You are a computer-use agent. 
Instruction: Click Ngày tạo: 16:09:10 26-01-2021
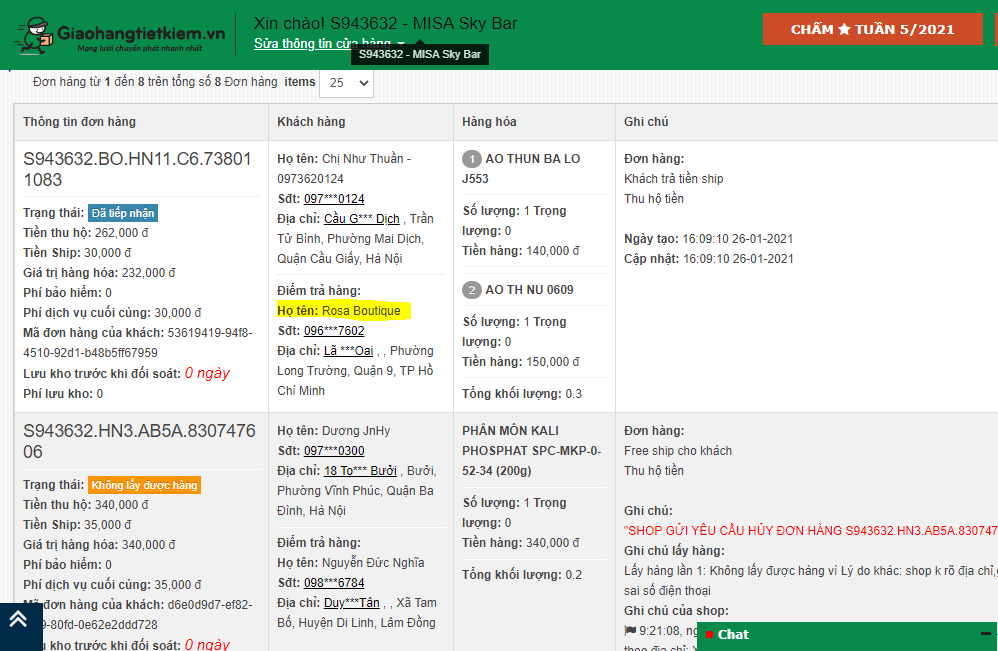pyautogui.click(x=708, y=239)
